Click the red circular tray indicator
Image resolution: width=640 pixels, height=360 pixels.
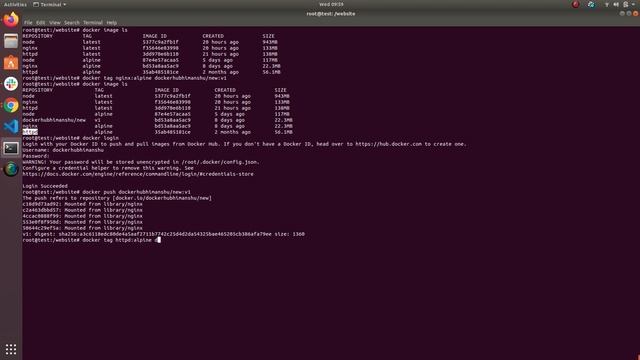576,4
